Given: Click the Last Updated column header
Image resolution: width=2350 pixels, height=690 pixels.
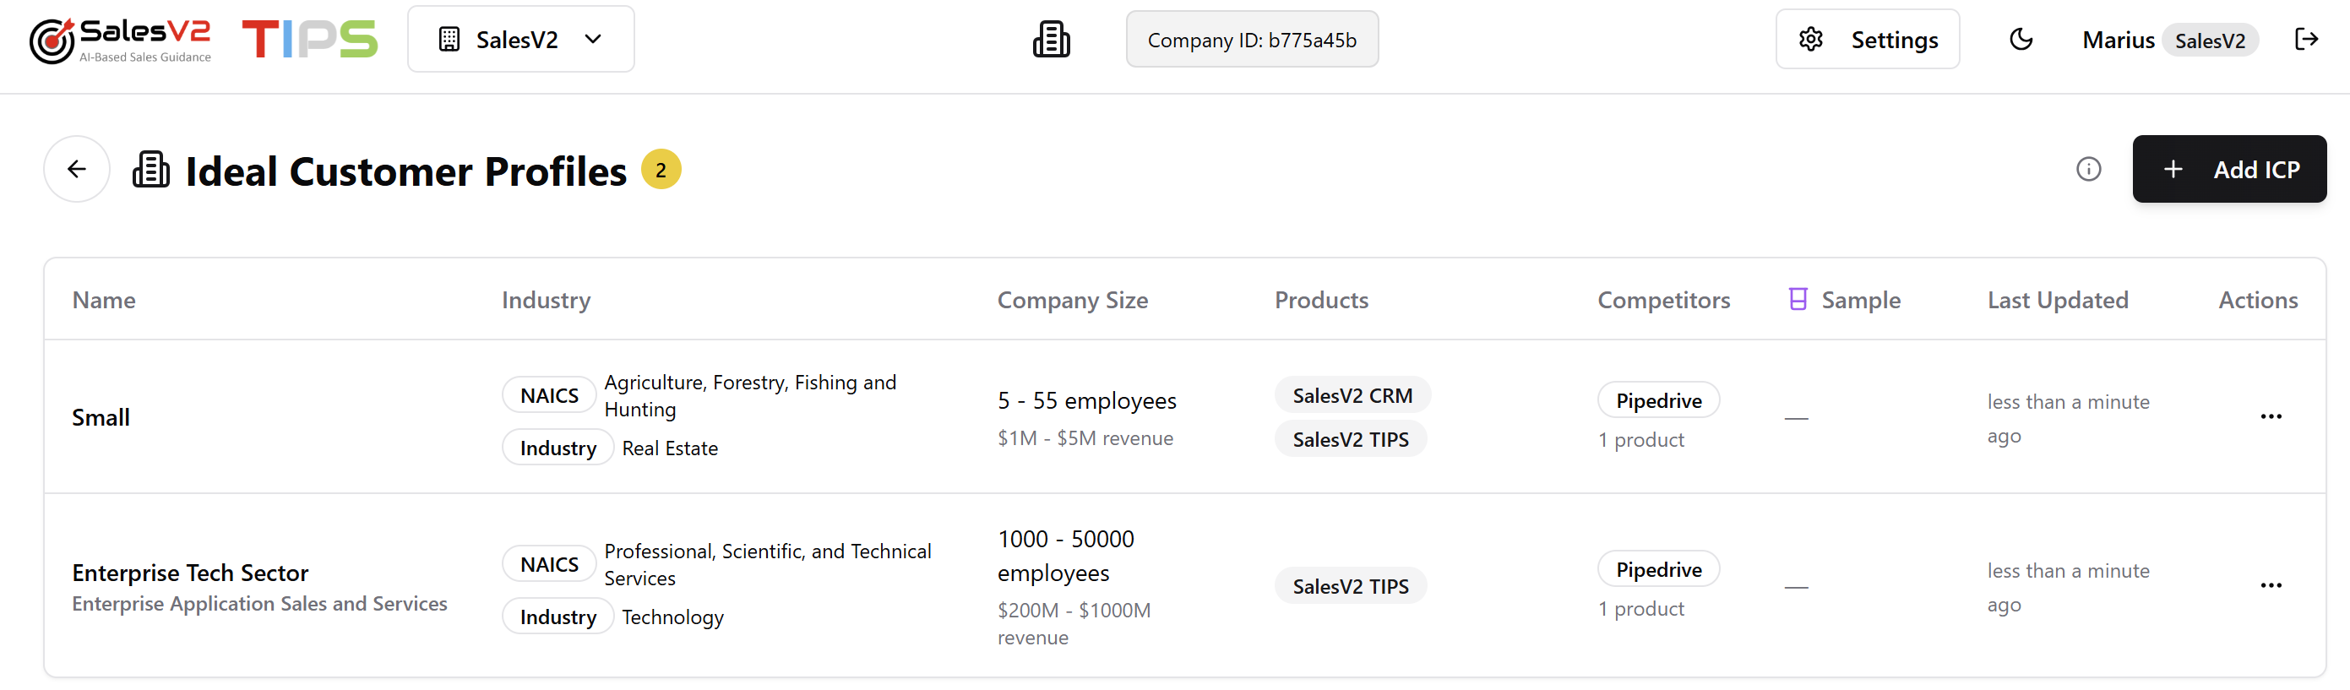Looking at the screenshot, I should (2057, 300).
